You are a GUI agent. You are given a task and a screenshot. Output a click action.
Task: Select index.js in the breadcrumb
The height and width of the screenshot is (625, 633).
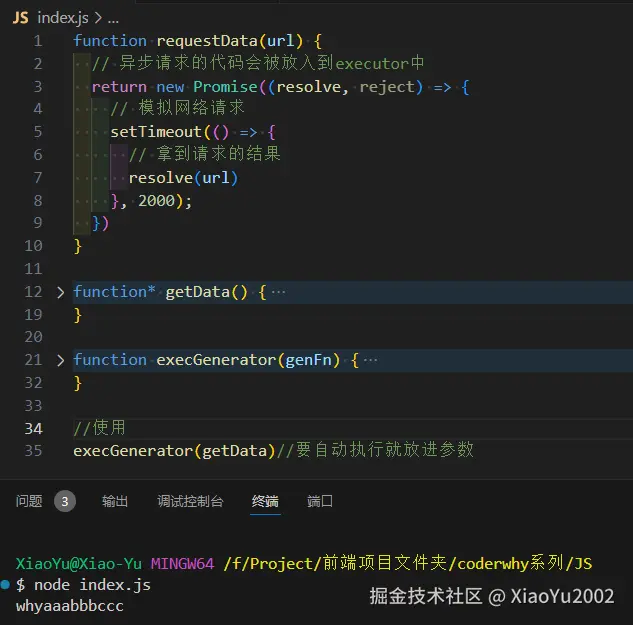(63, 18)
